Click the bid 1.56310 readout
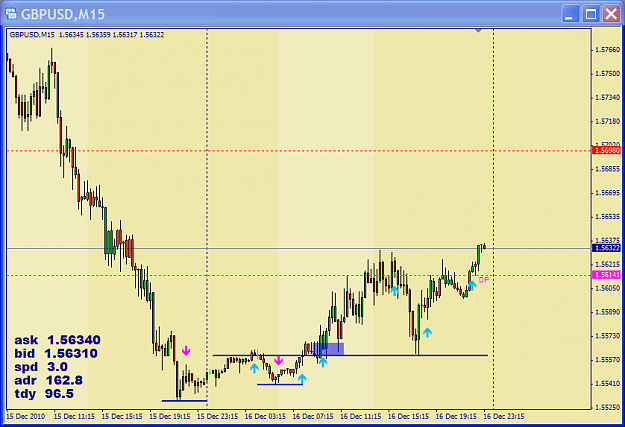The image size is (625, 427). [x=56, y=354]
